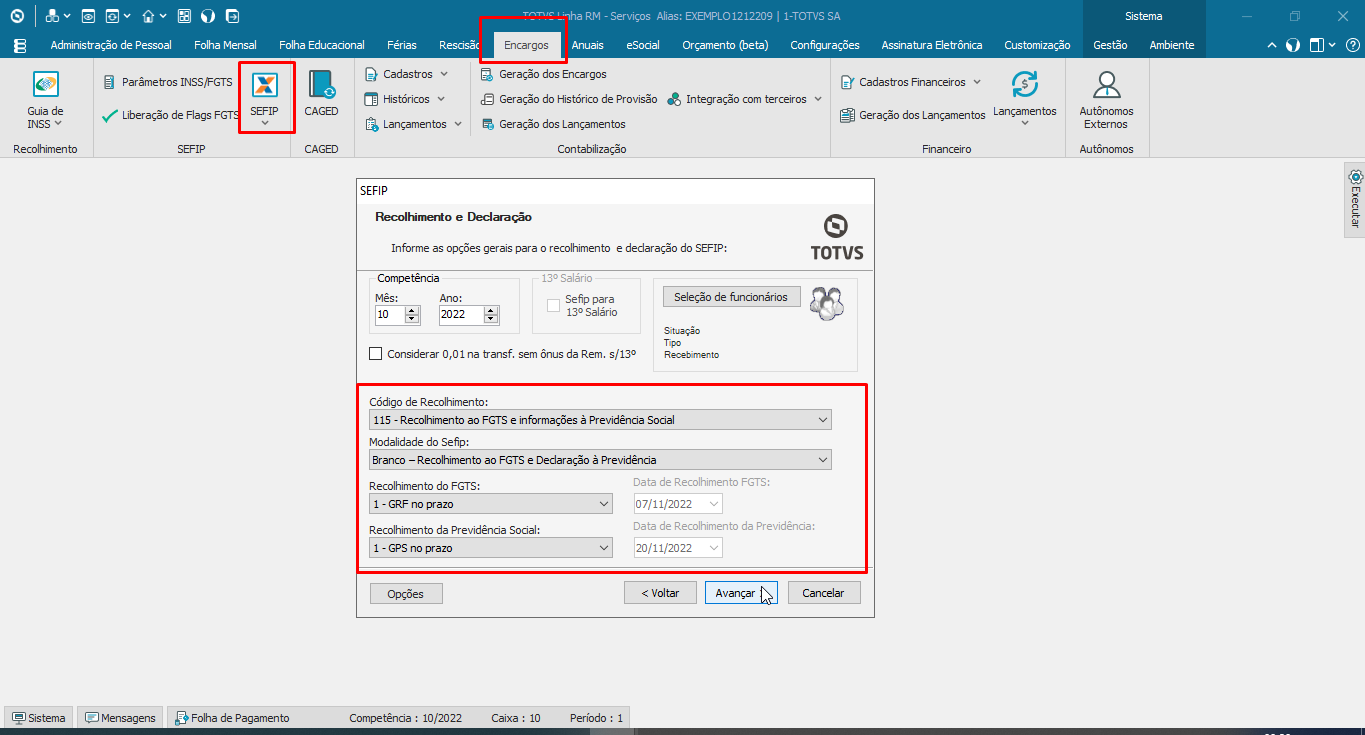Open Data de Recolhimento da Previdência dropdown
Screen dimensions: 1365x735
[714, 548]
